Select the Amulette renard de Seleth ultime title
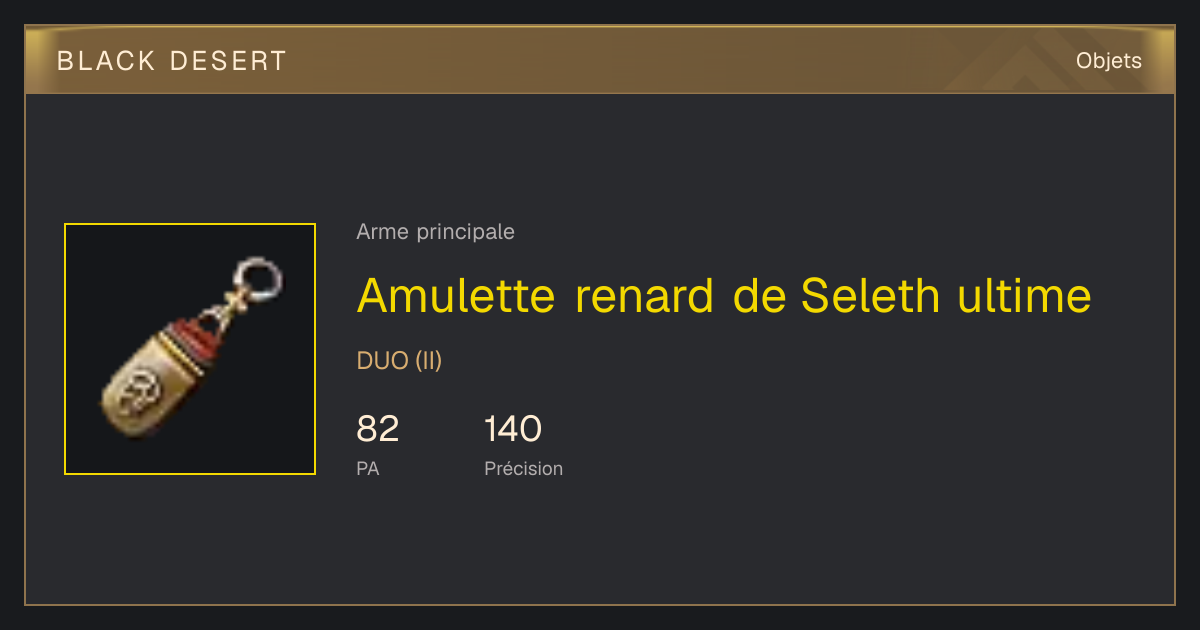 coord(724,295)
